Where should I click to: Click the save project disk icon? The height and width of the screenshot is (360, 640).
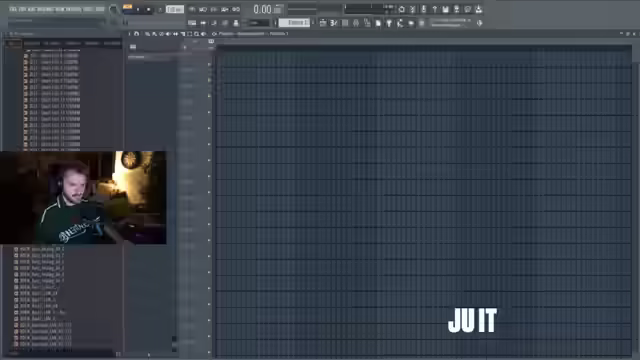445,9
